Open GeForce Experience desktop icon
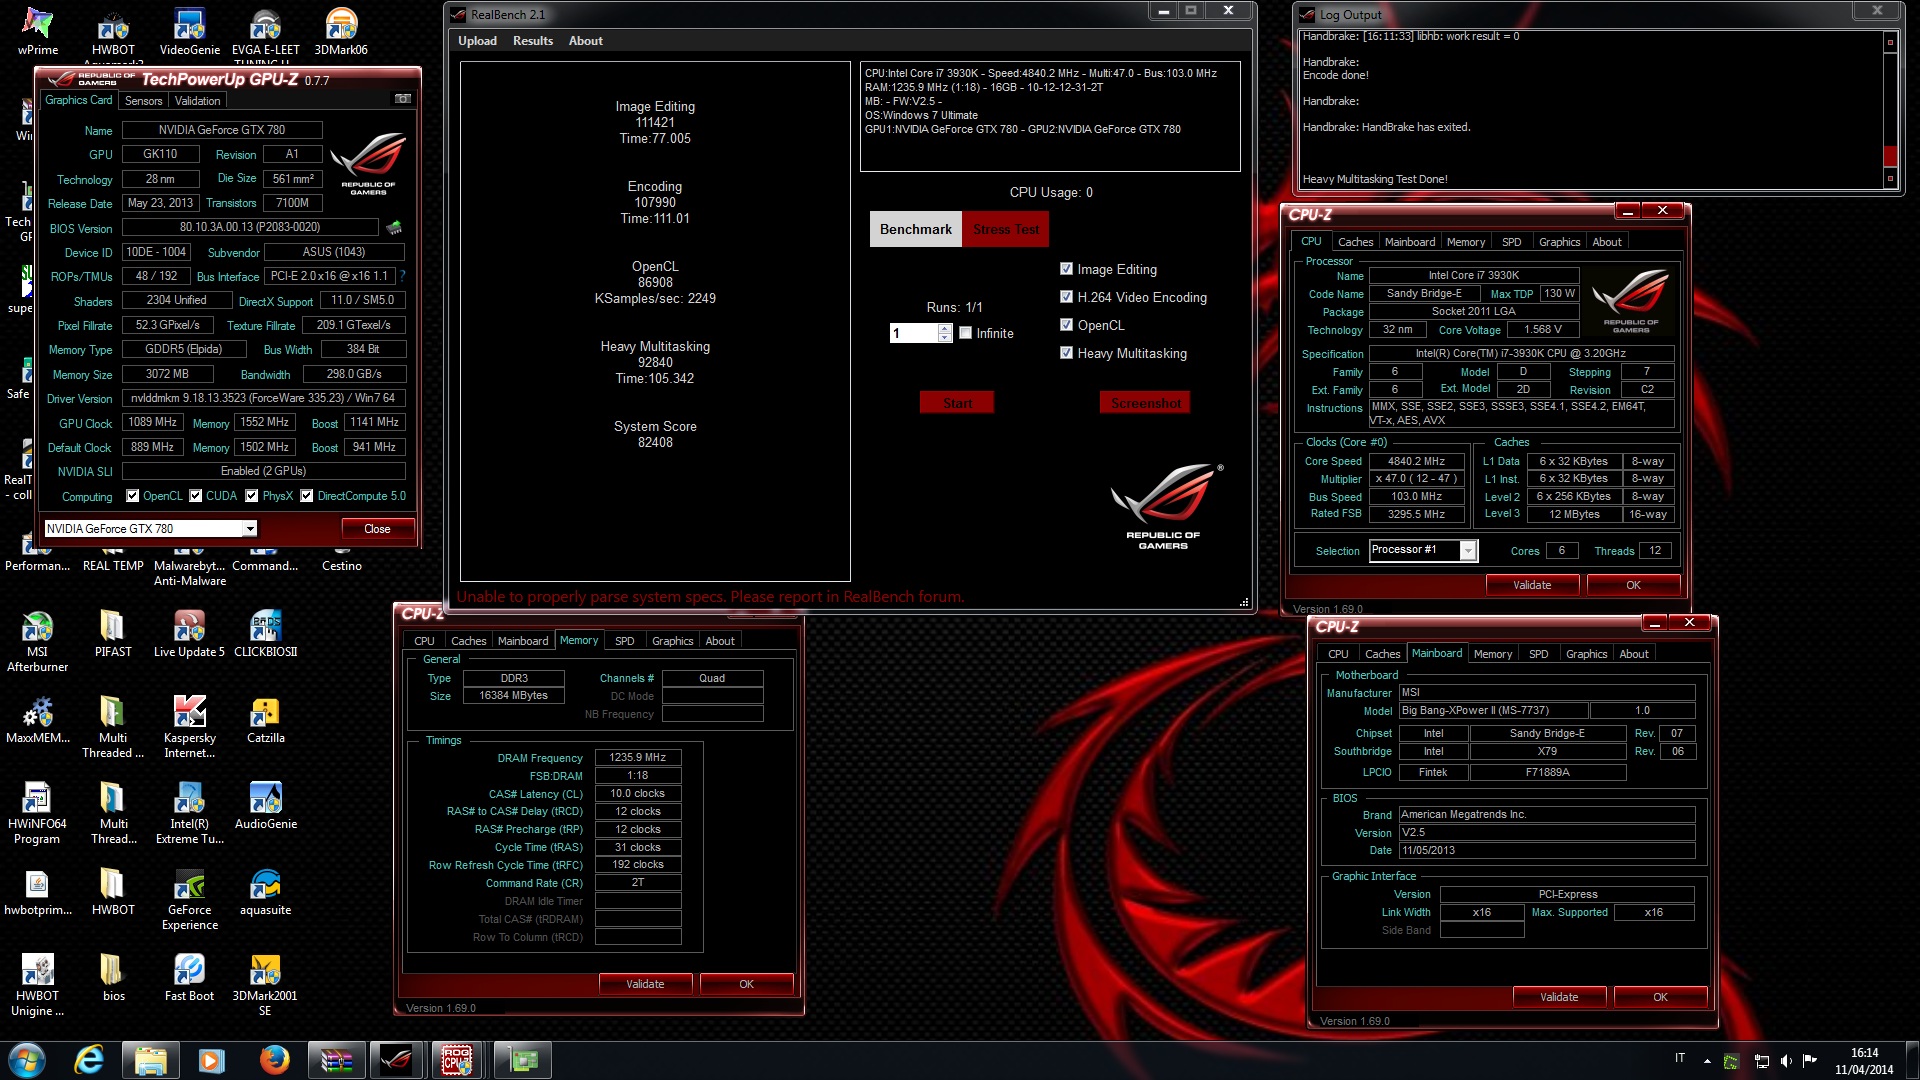This screenshot has width=1920, height=1080. point(189,899)
